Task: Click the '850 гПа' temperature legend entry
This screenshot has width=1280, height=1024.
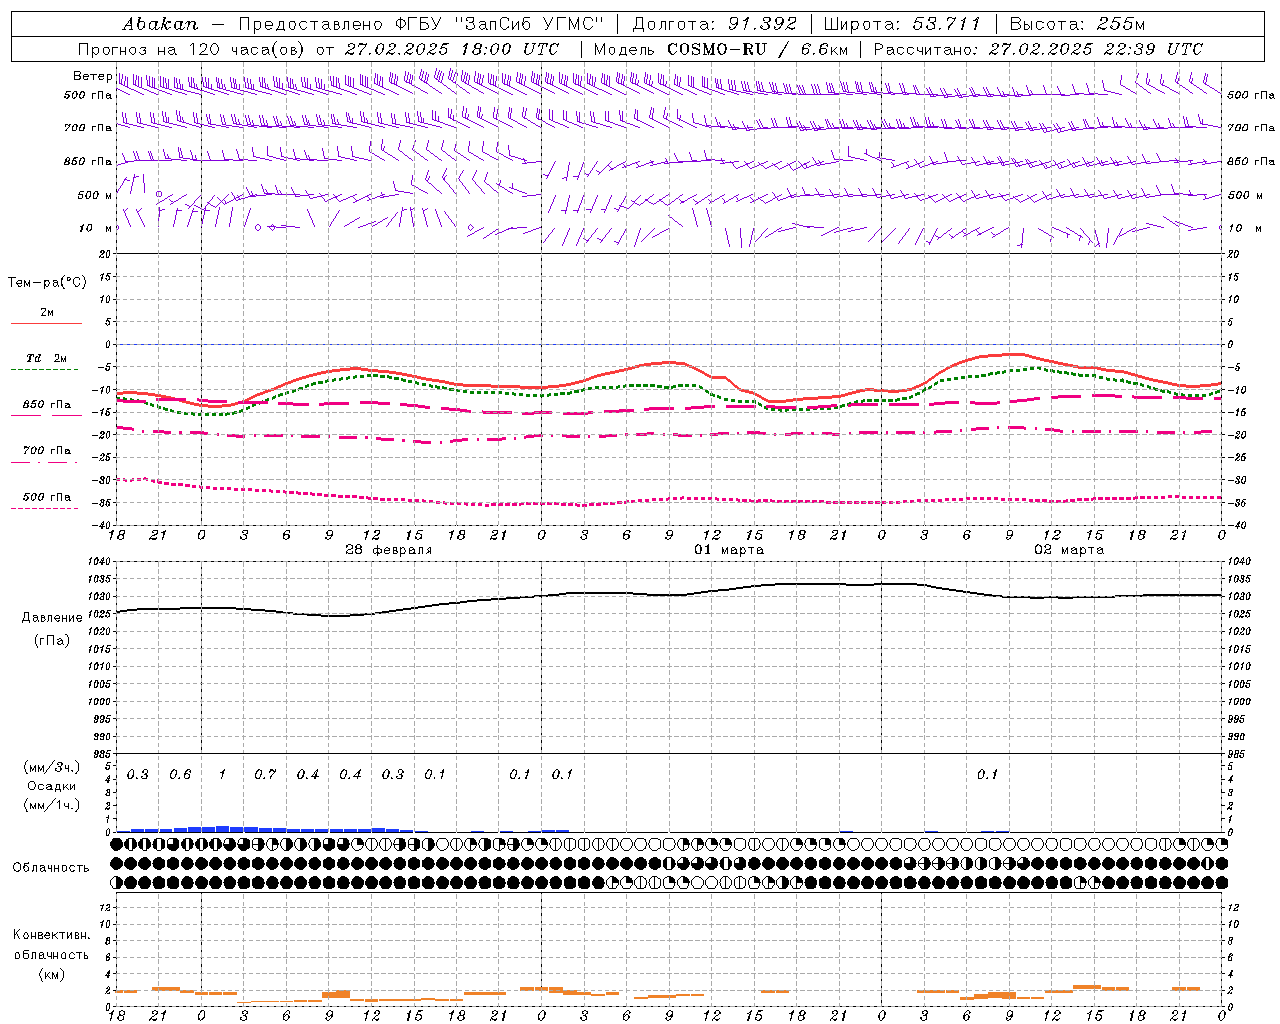Action: [x=47, y=405]
